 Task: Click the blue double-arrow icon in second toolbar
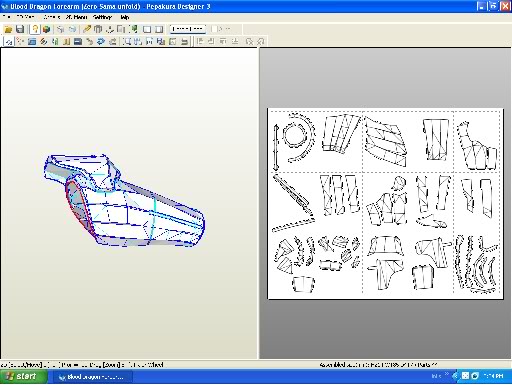(101, 42)
